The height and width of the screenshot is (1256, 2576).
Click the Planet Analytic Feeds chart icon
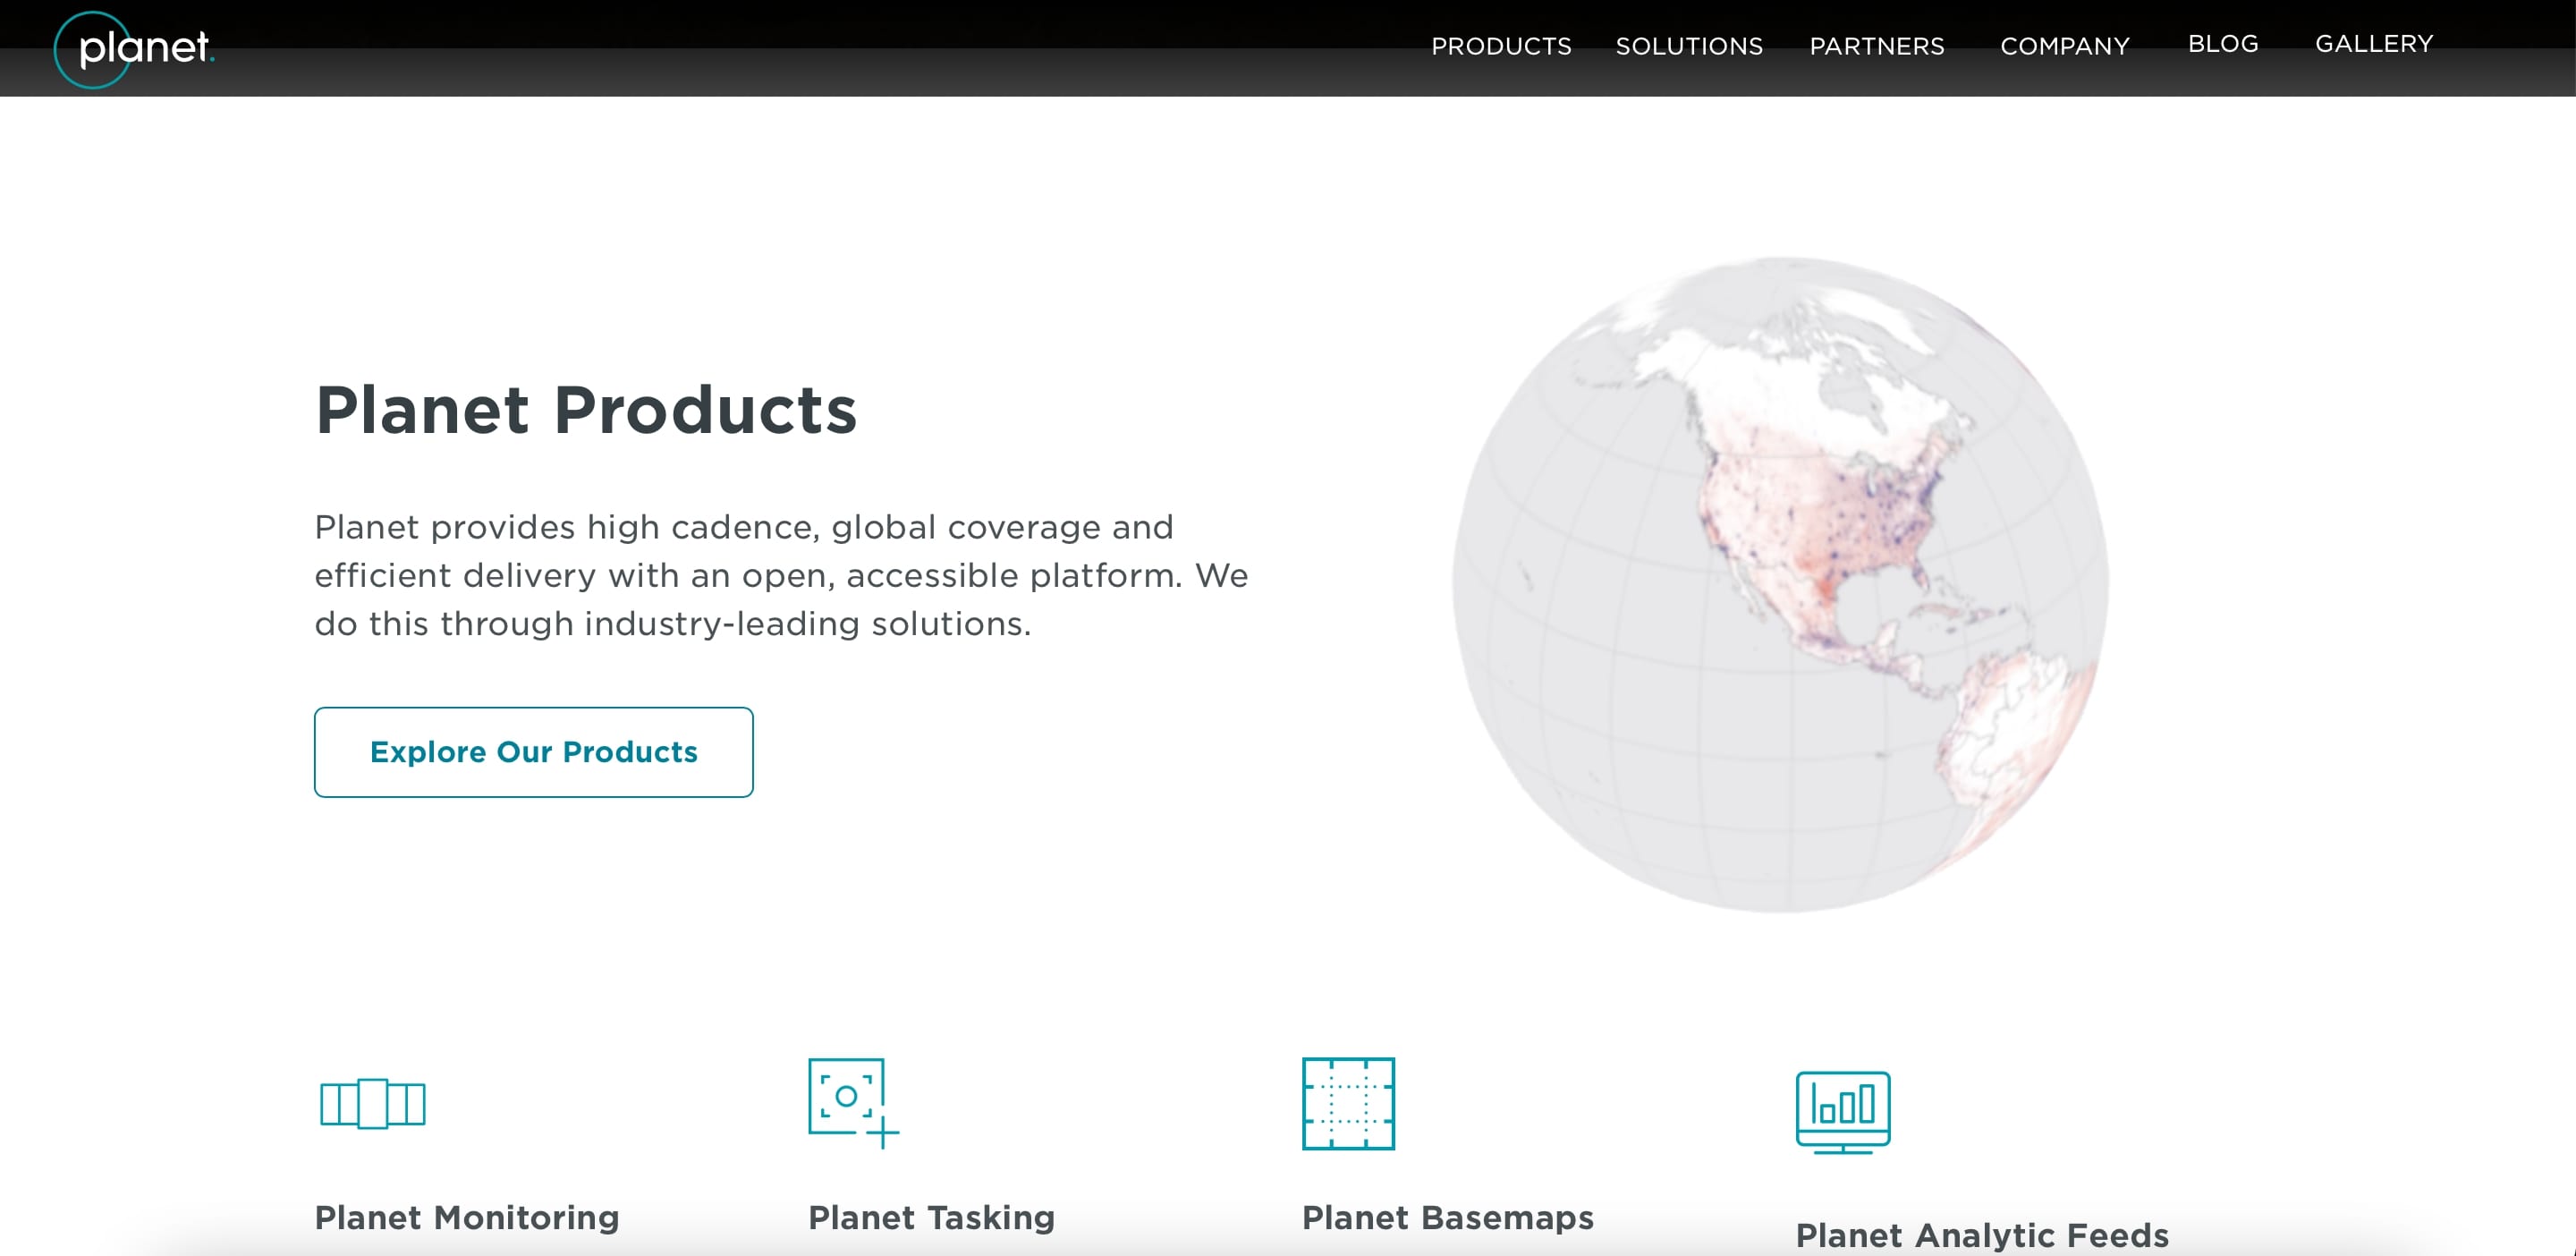1843,1112
